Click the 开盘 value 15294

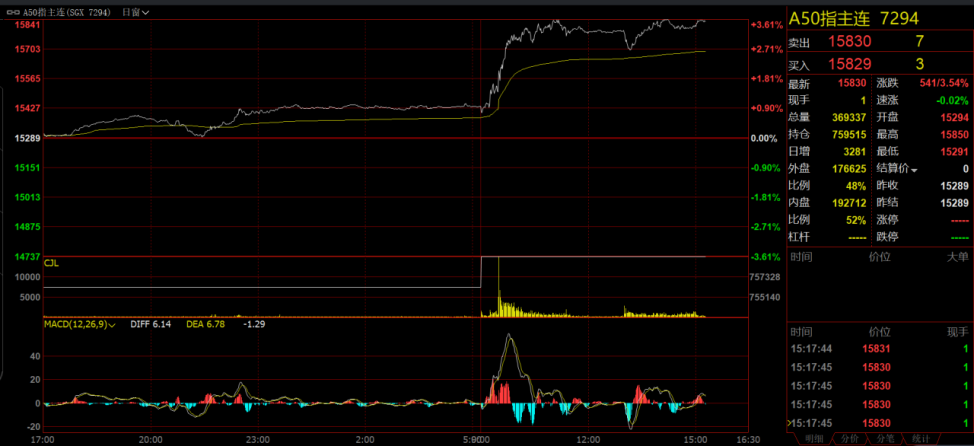pos(954,117)
